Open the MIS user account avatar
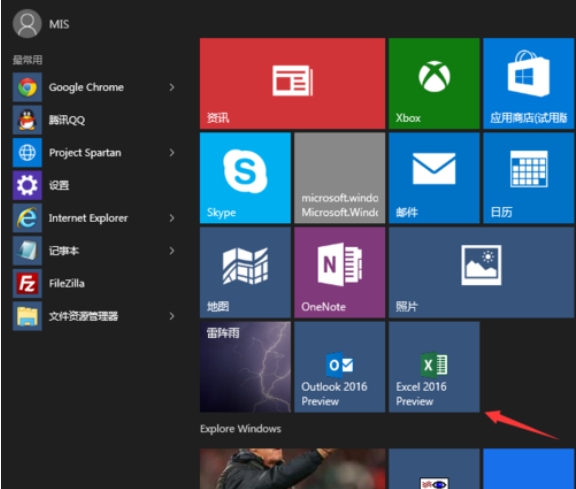 (27, 24)
